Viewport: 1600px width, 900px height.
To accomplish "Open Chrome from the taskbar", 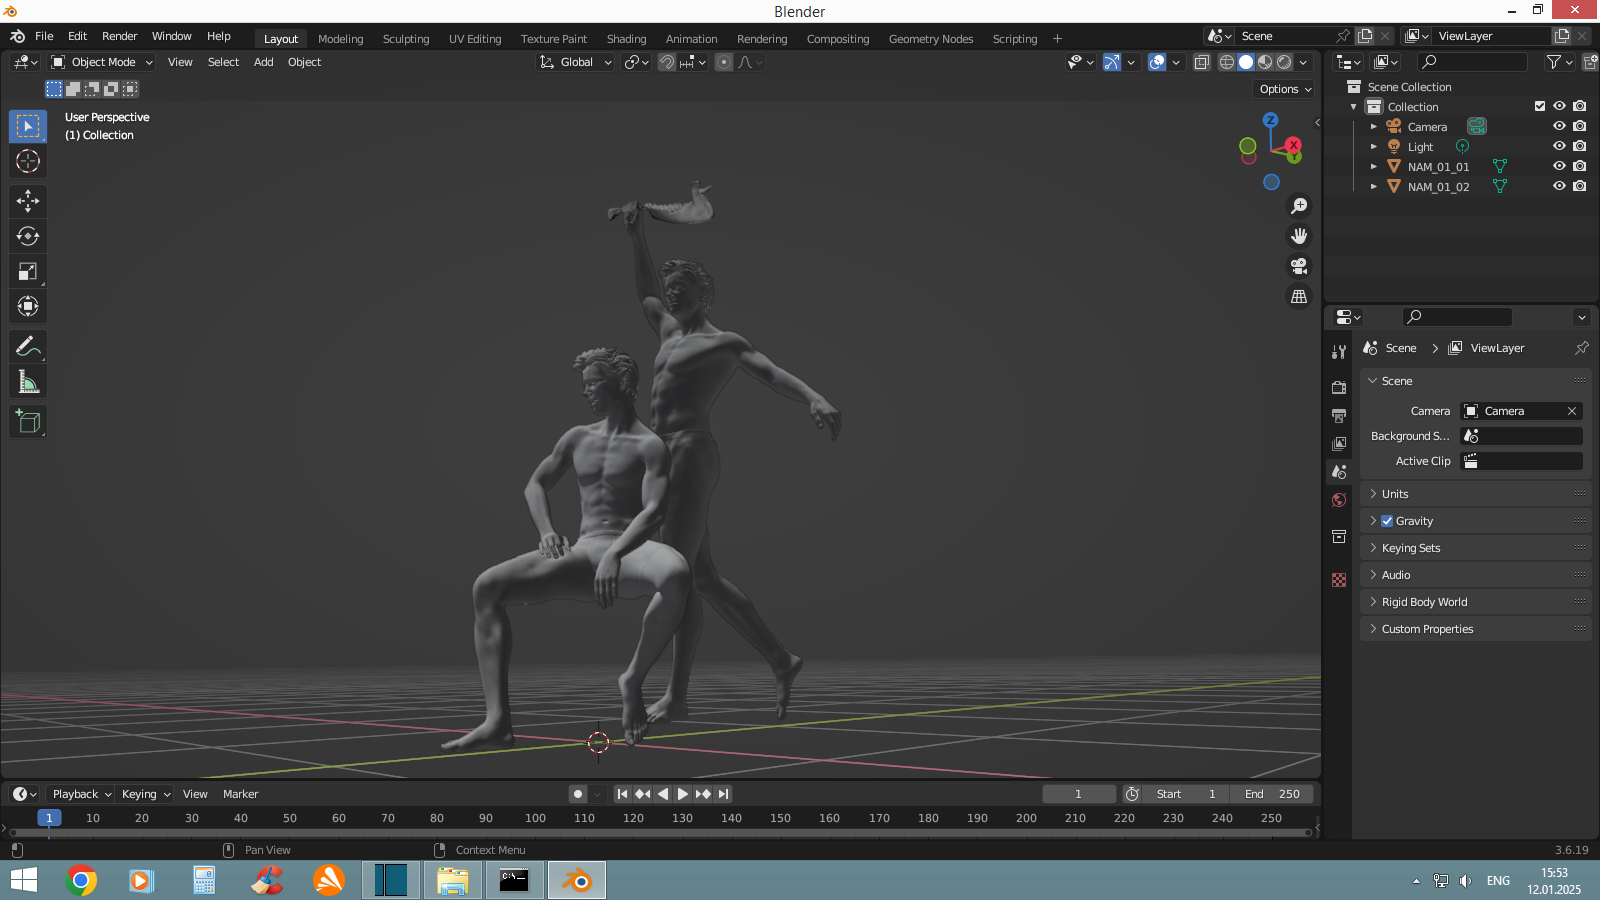I will tap(81, 880).
